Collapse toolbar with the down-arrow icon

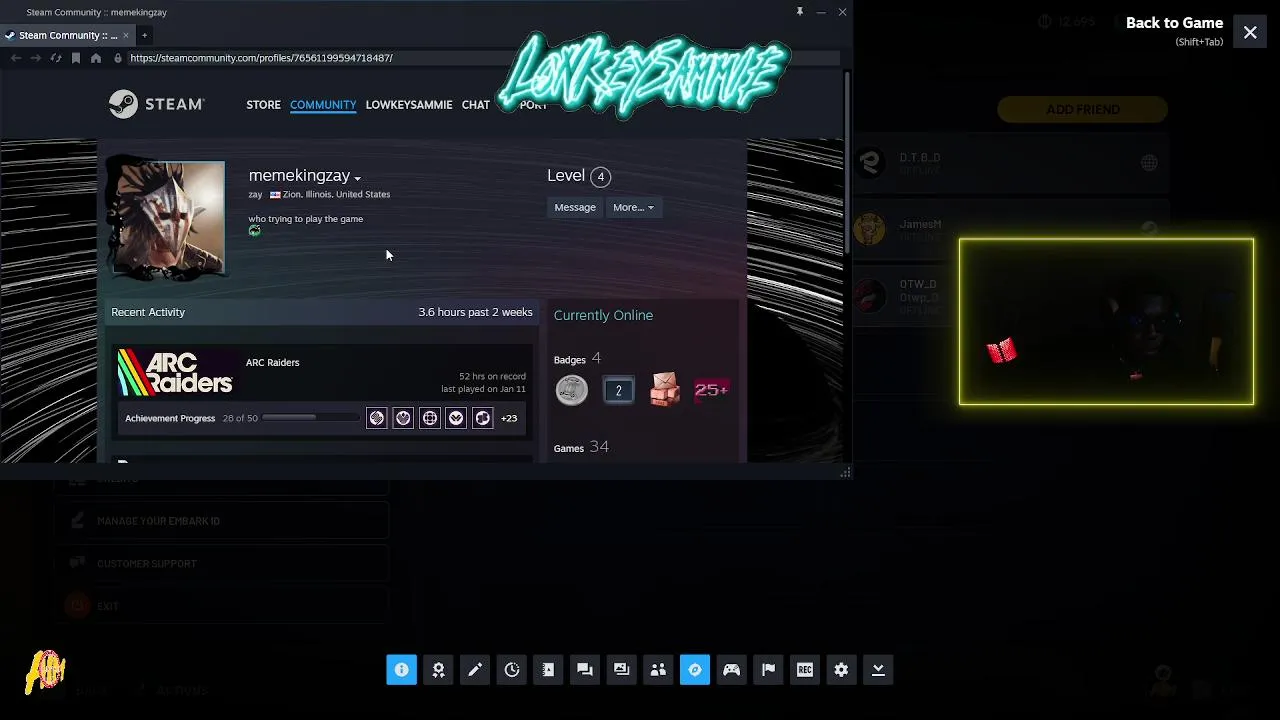(x=878, y=670)
